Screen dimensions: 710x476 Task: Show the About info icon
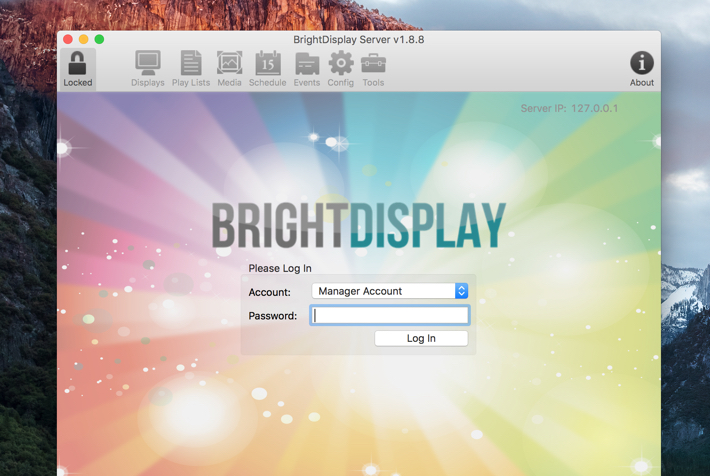(642, 63)
